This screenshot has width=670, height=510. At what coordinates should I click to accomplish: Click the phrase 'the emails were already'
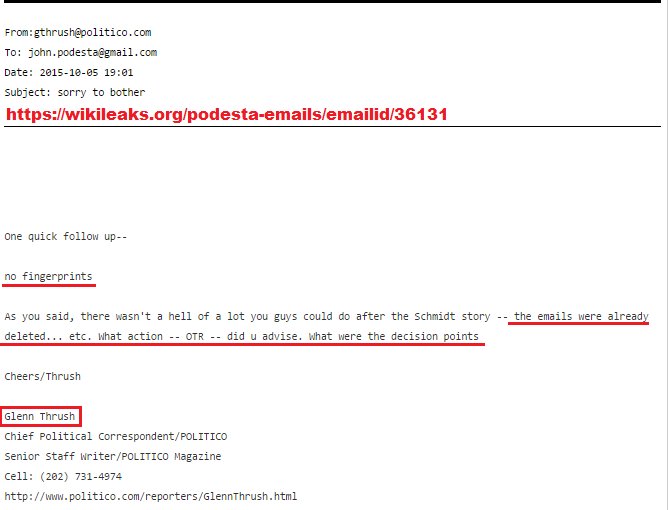(x=581, y=317)
